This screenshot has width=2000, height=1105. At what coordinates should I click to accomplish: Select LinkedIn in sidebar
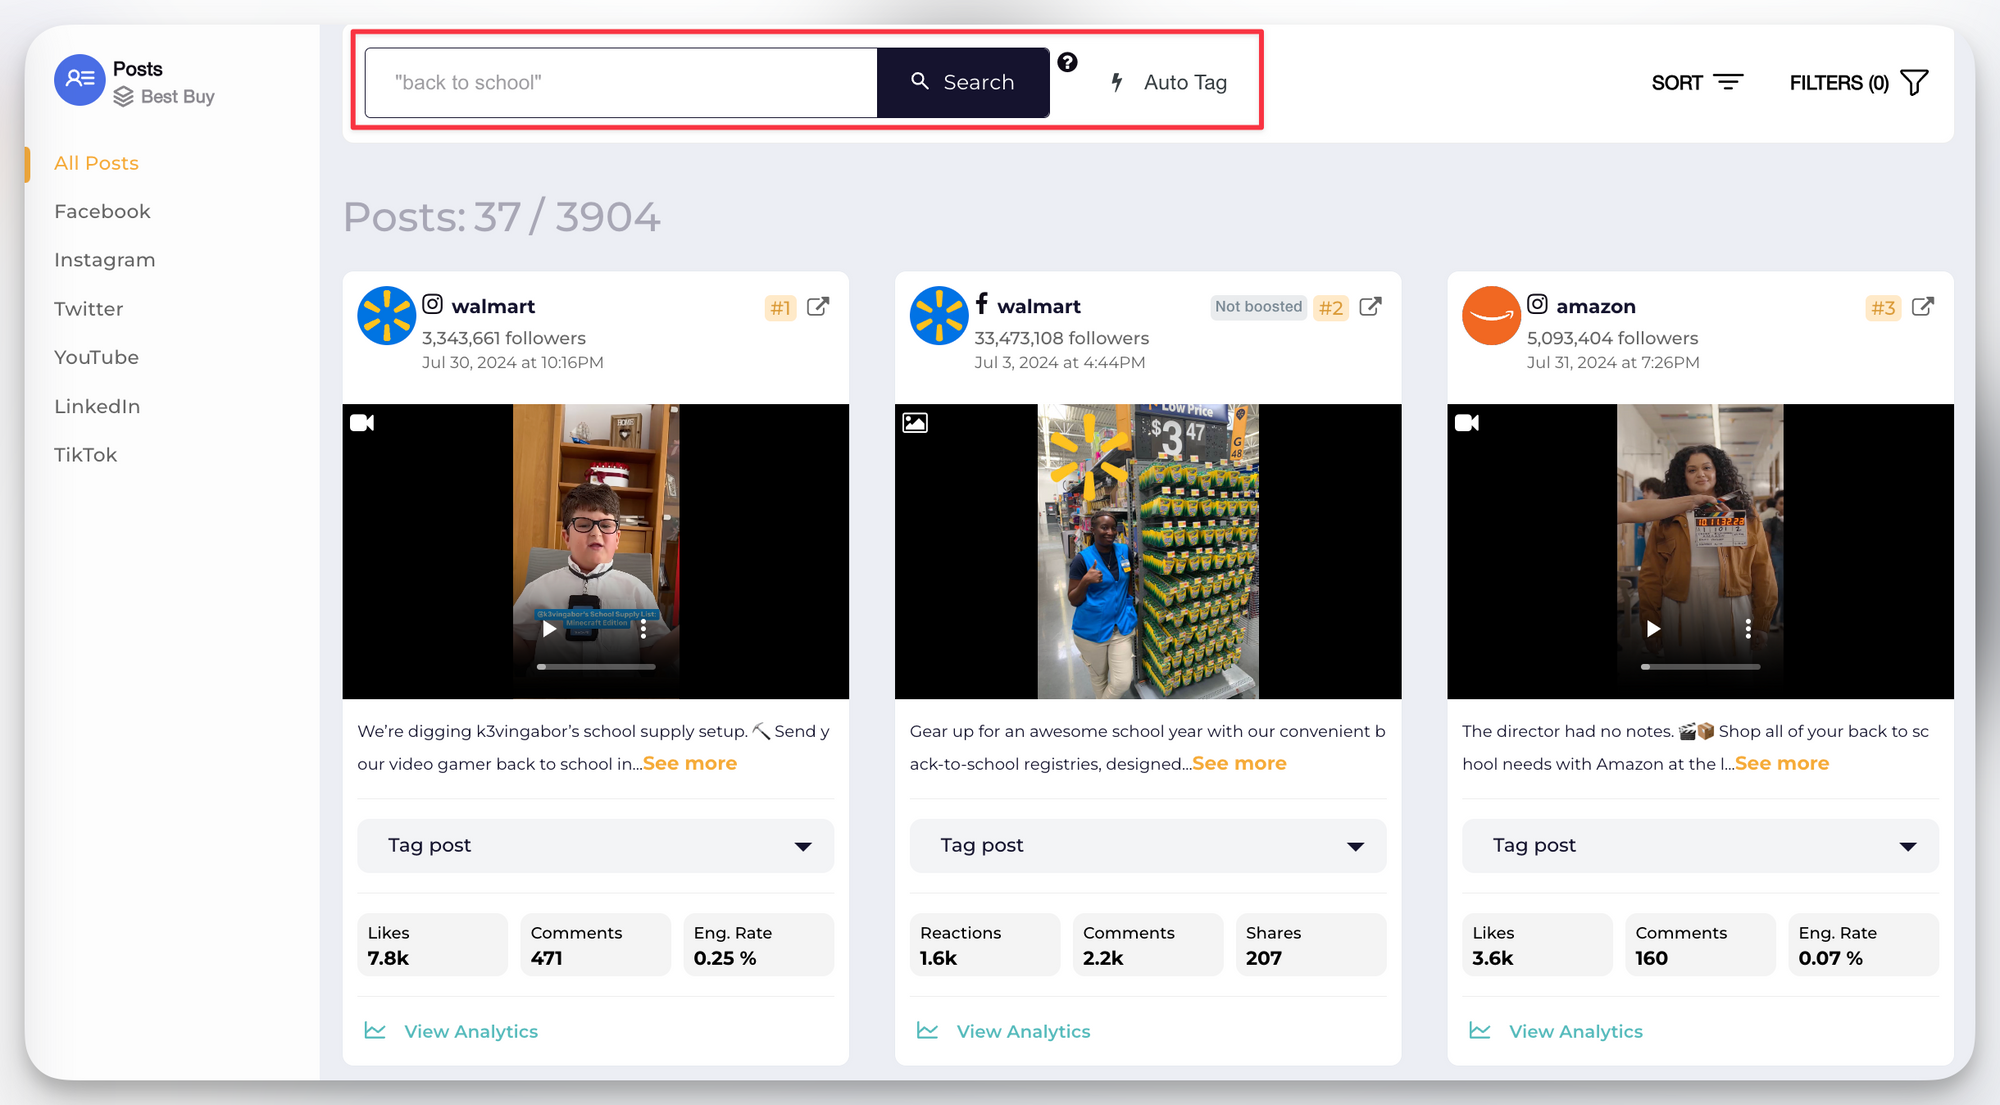(x=97, y=406)
